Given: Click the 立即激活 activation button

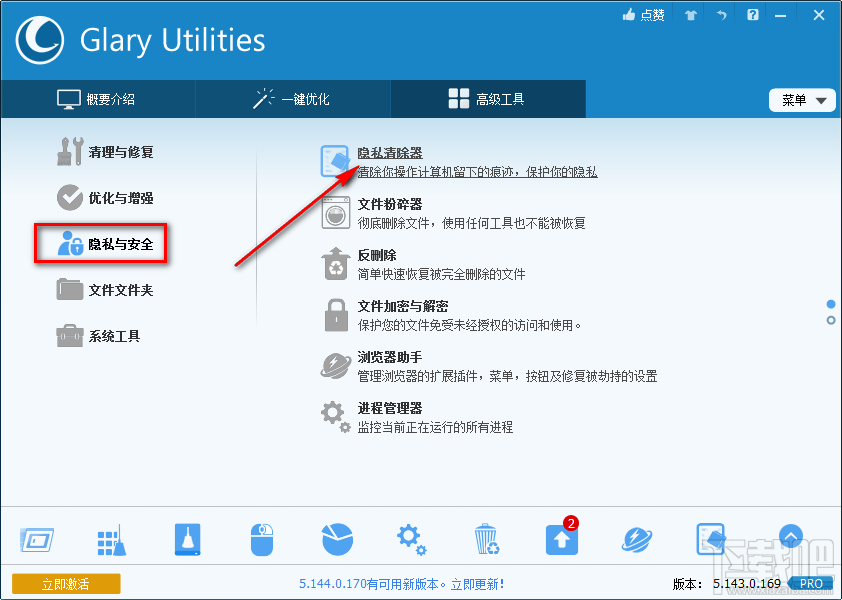Looking at the screenshot, I should [65, 583].
